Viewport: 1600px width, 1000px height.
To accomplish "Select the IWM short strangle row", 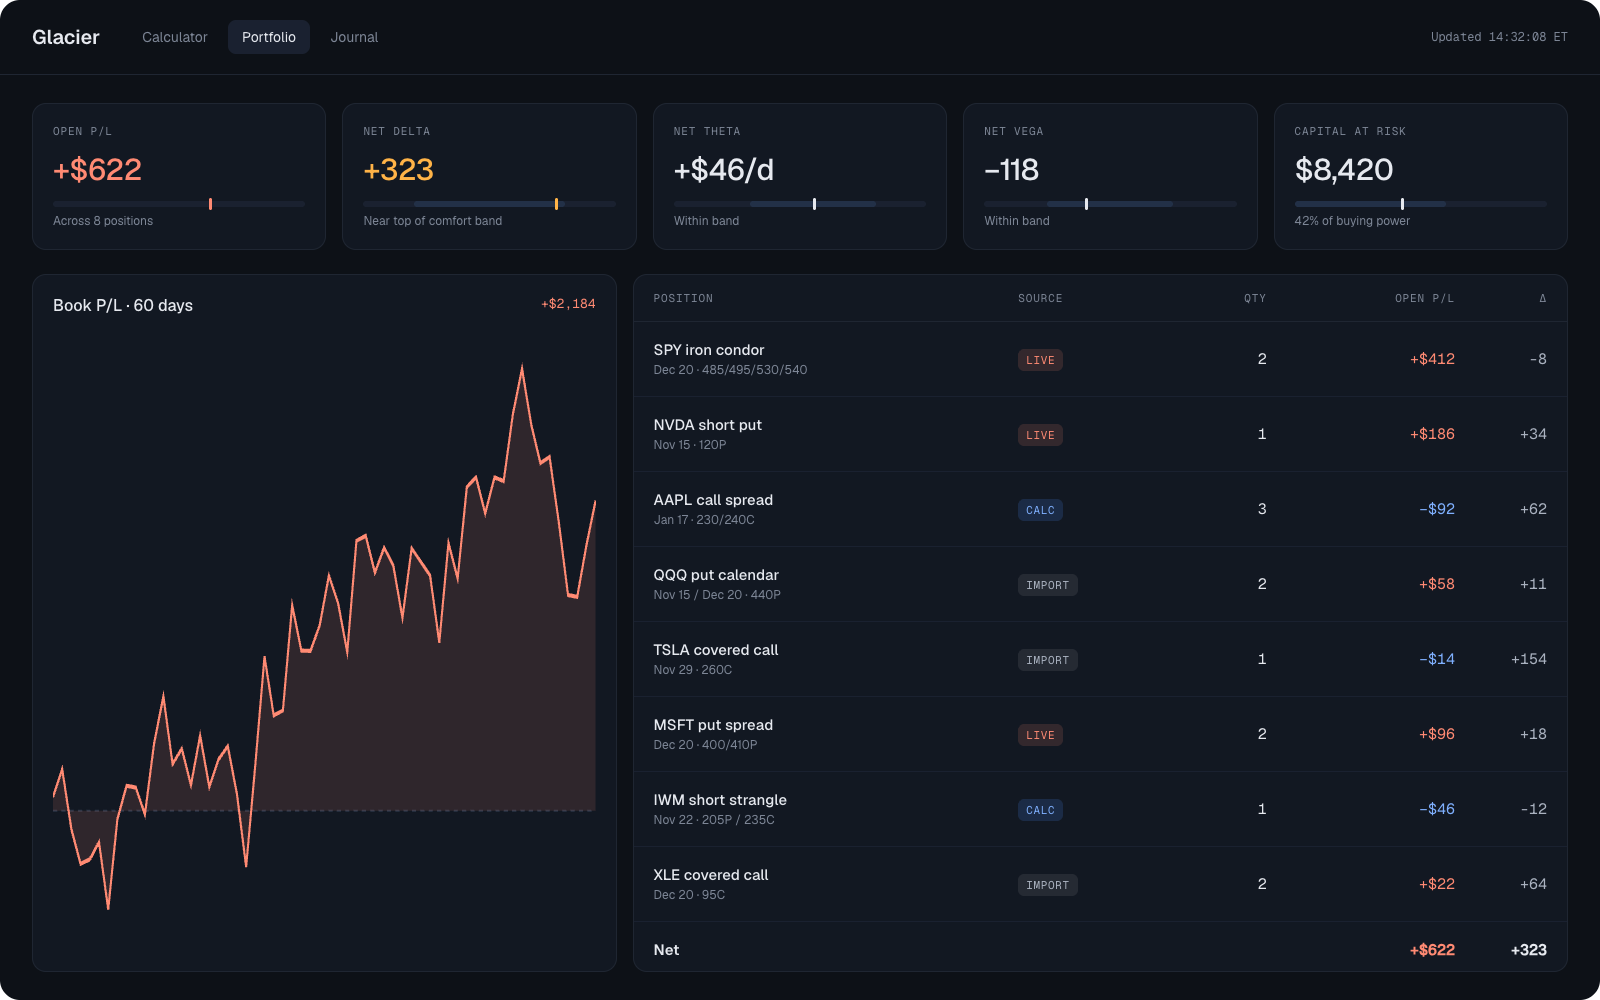I will pyautogui.click(x=1100, y=809).
